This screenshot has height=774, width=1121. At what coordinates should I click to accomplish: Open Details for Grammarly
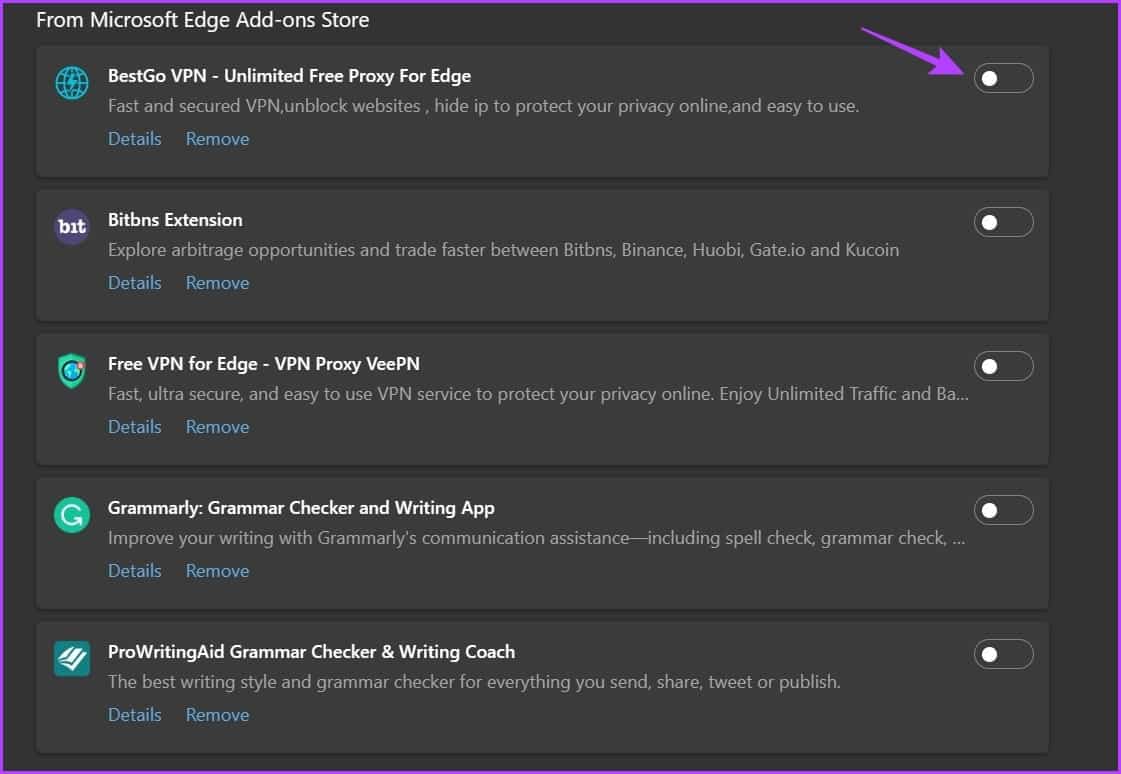click(x=134, y=571)
